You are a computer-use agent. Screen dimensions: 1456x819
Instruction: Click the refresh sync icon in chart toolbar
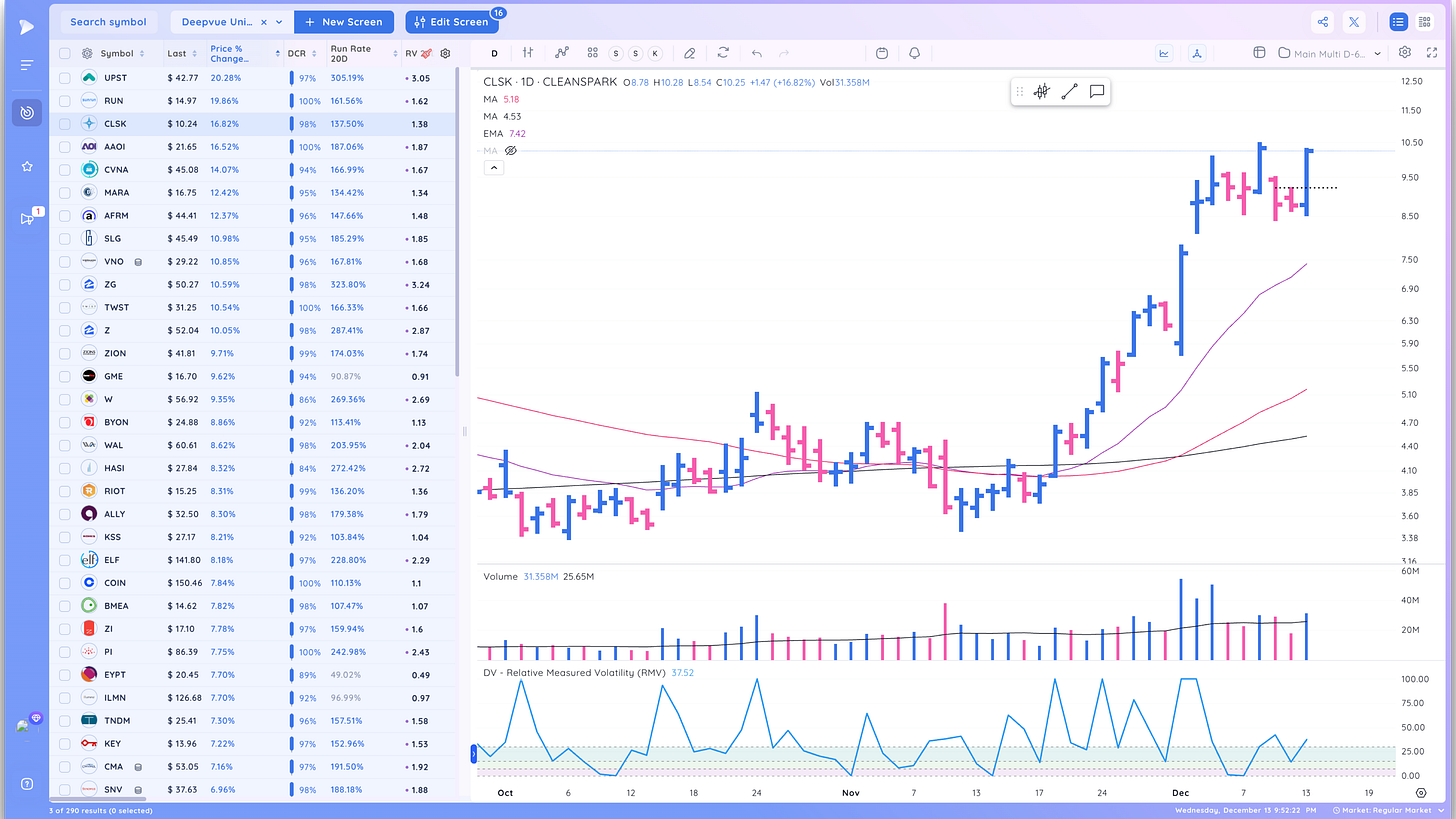723,53
